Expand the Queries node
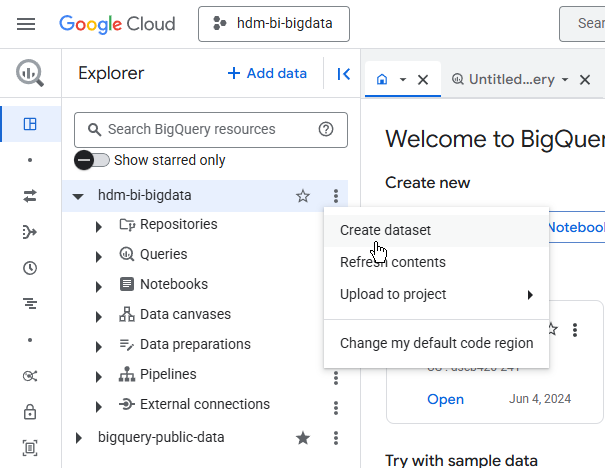605x468 pixels. click(99, 257)
